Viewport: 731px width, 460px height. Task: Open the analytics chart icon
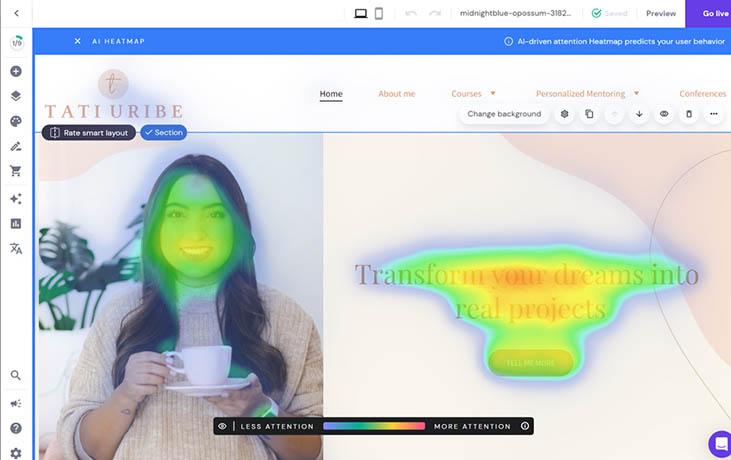click(16, 224)
